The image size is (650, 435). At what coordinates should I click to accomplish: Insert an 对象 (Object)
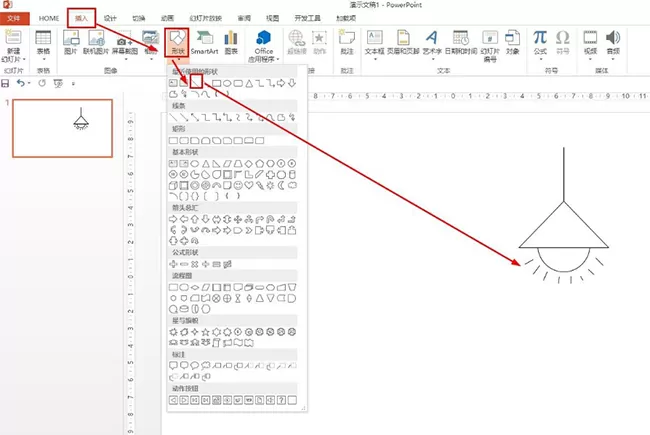[512, 43]
